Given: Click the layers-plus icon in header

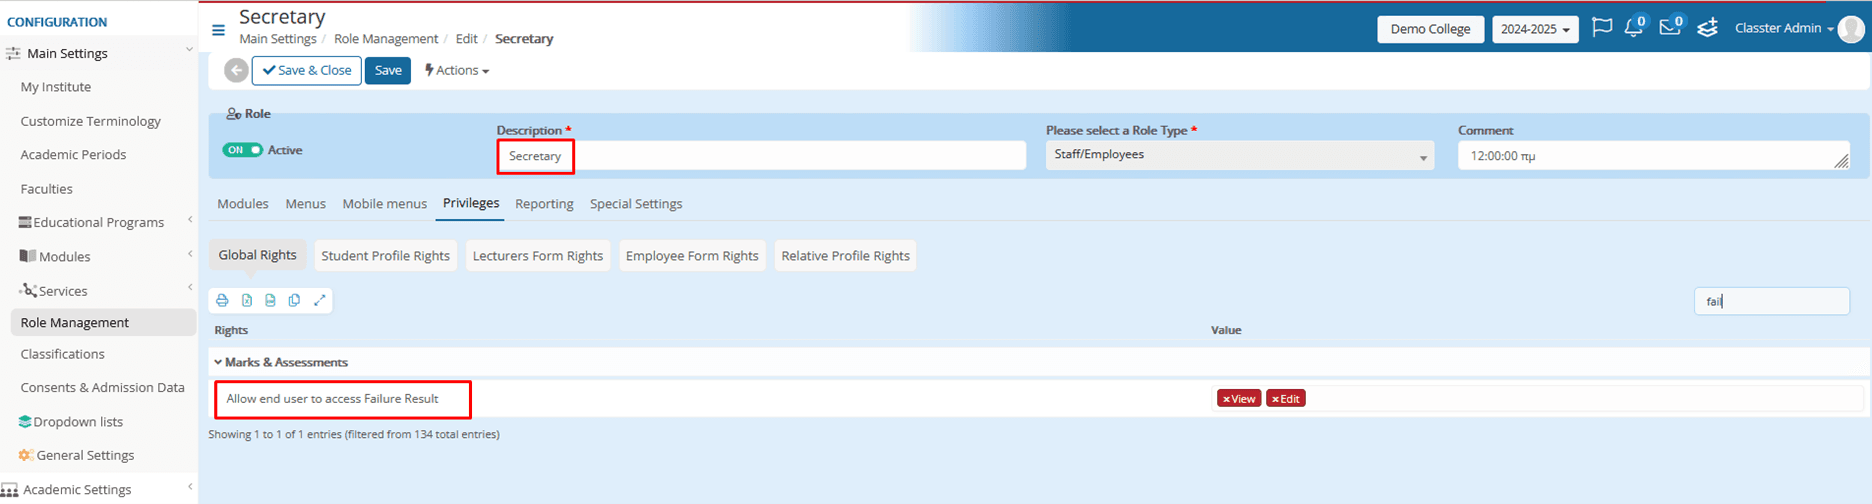Looking at the screenshot, I should point(1707,28).
